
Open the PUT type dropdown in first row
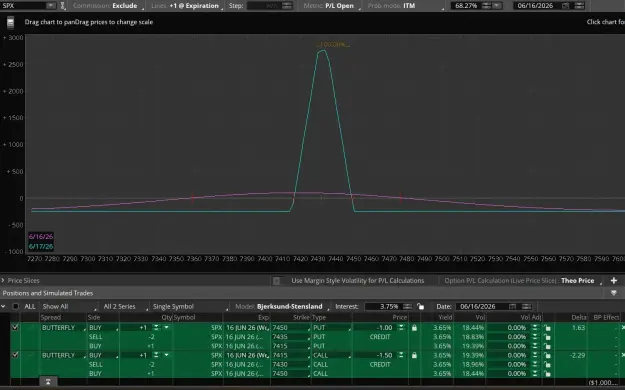[x=332, y=328]
